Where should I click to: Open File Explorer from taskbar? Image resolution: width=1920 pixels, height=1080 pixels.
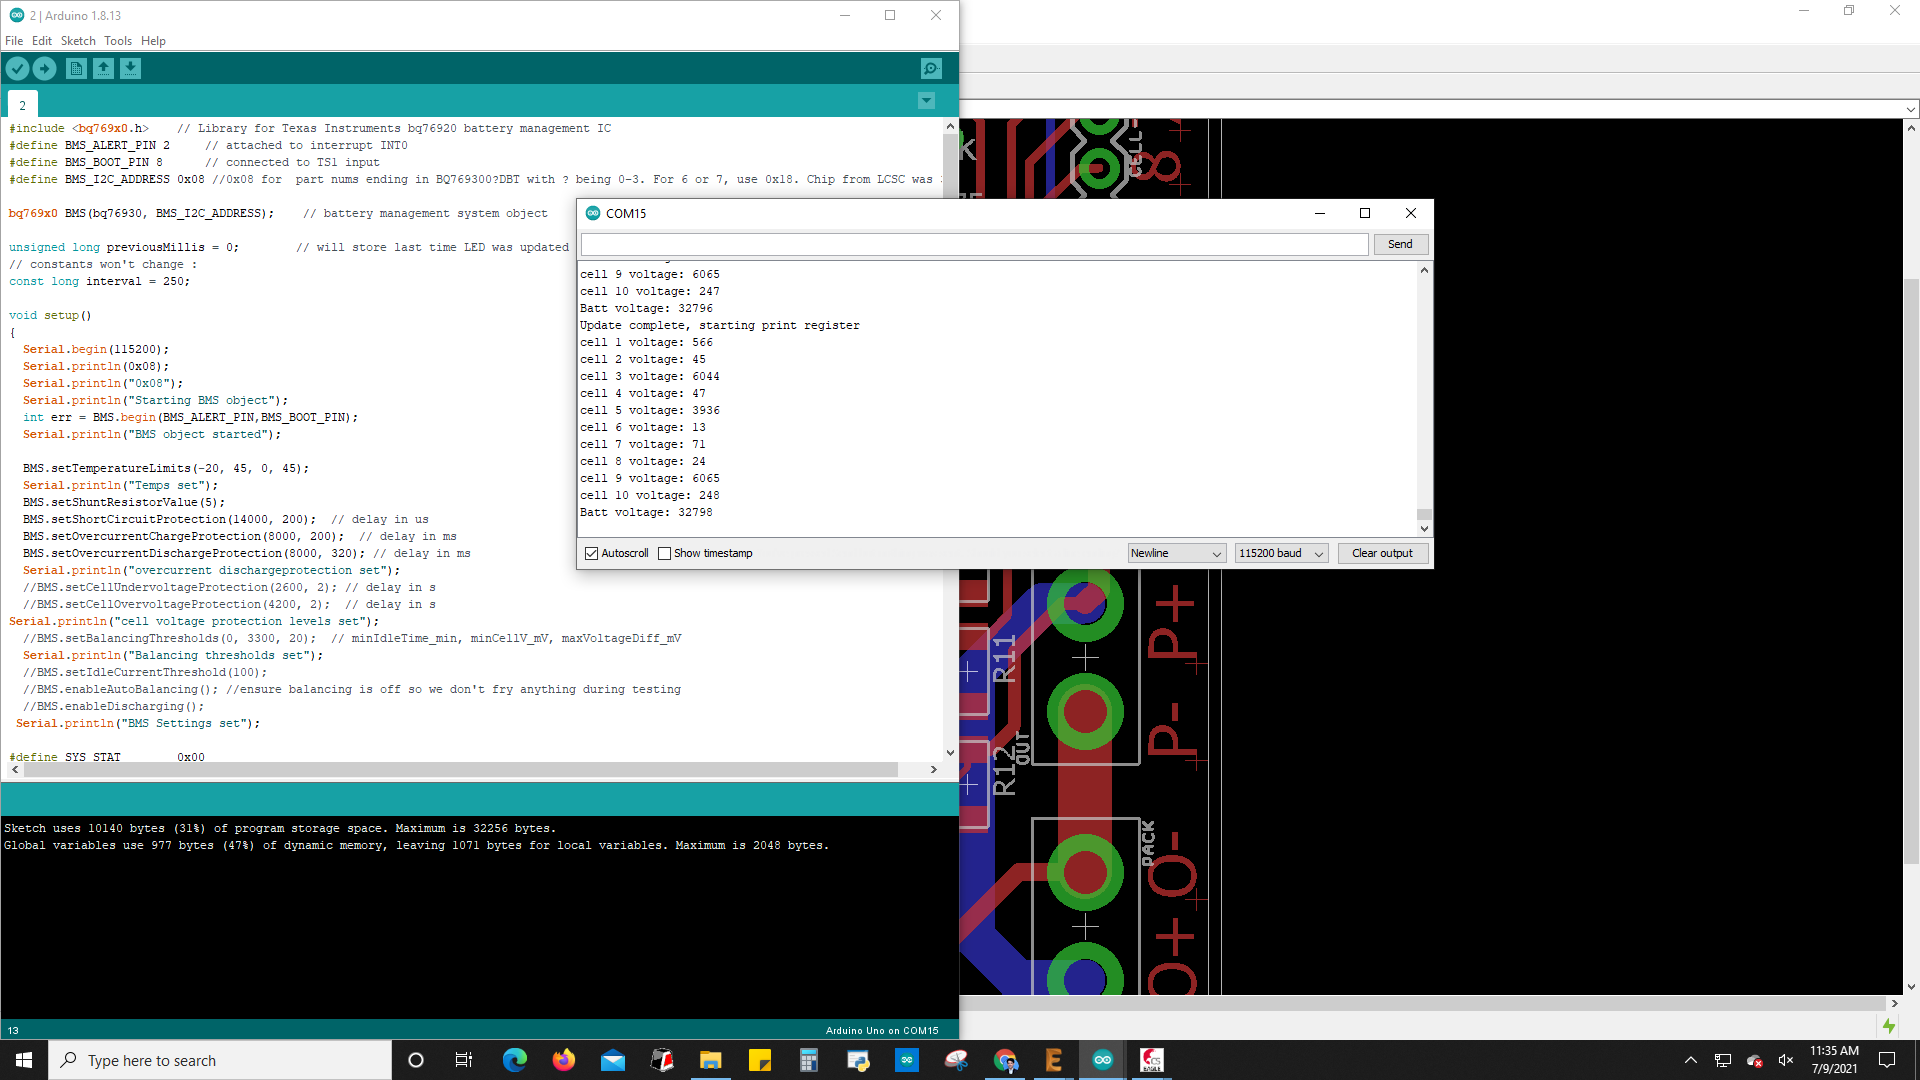click(710, 1060)
